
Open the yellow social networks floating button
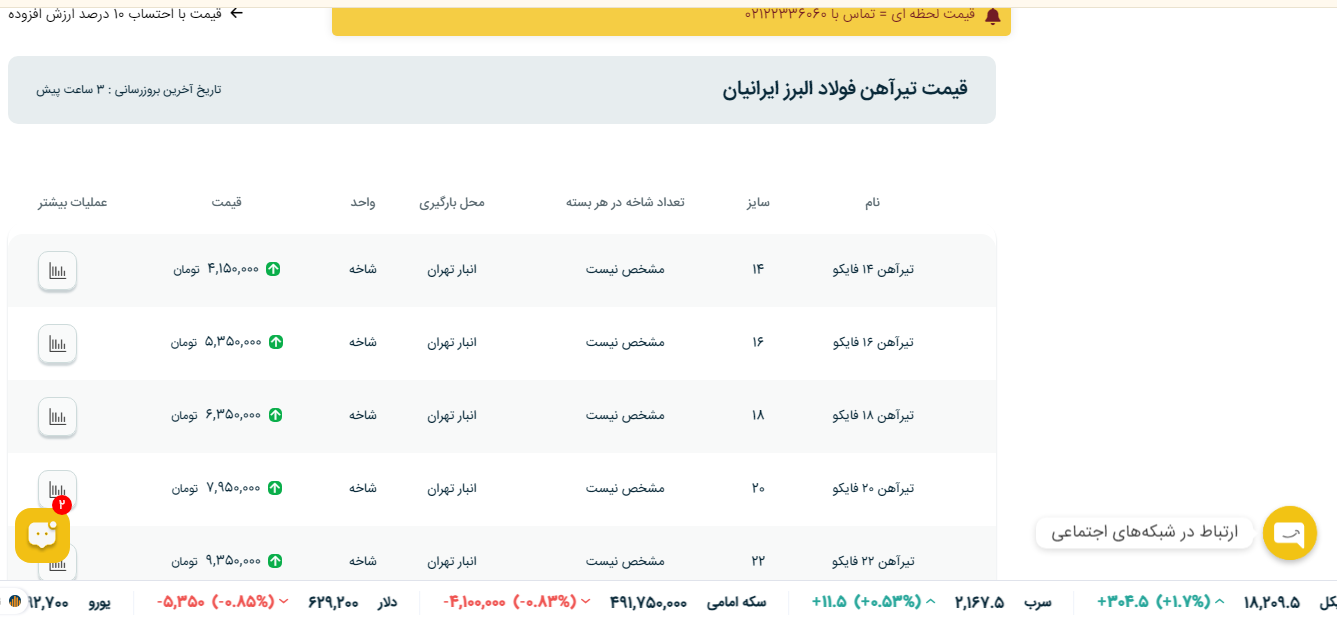point(1289,533)
